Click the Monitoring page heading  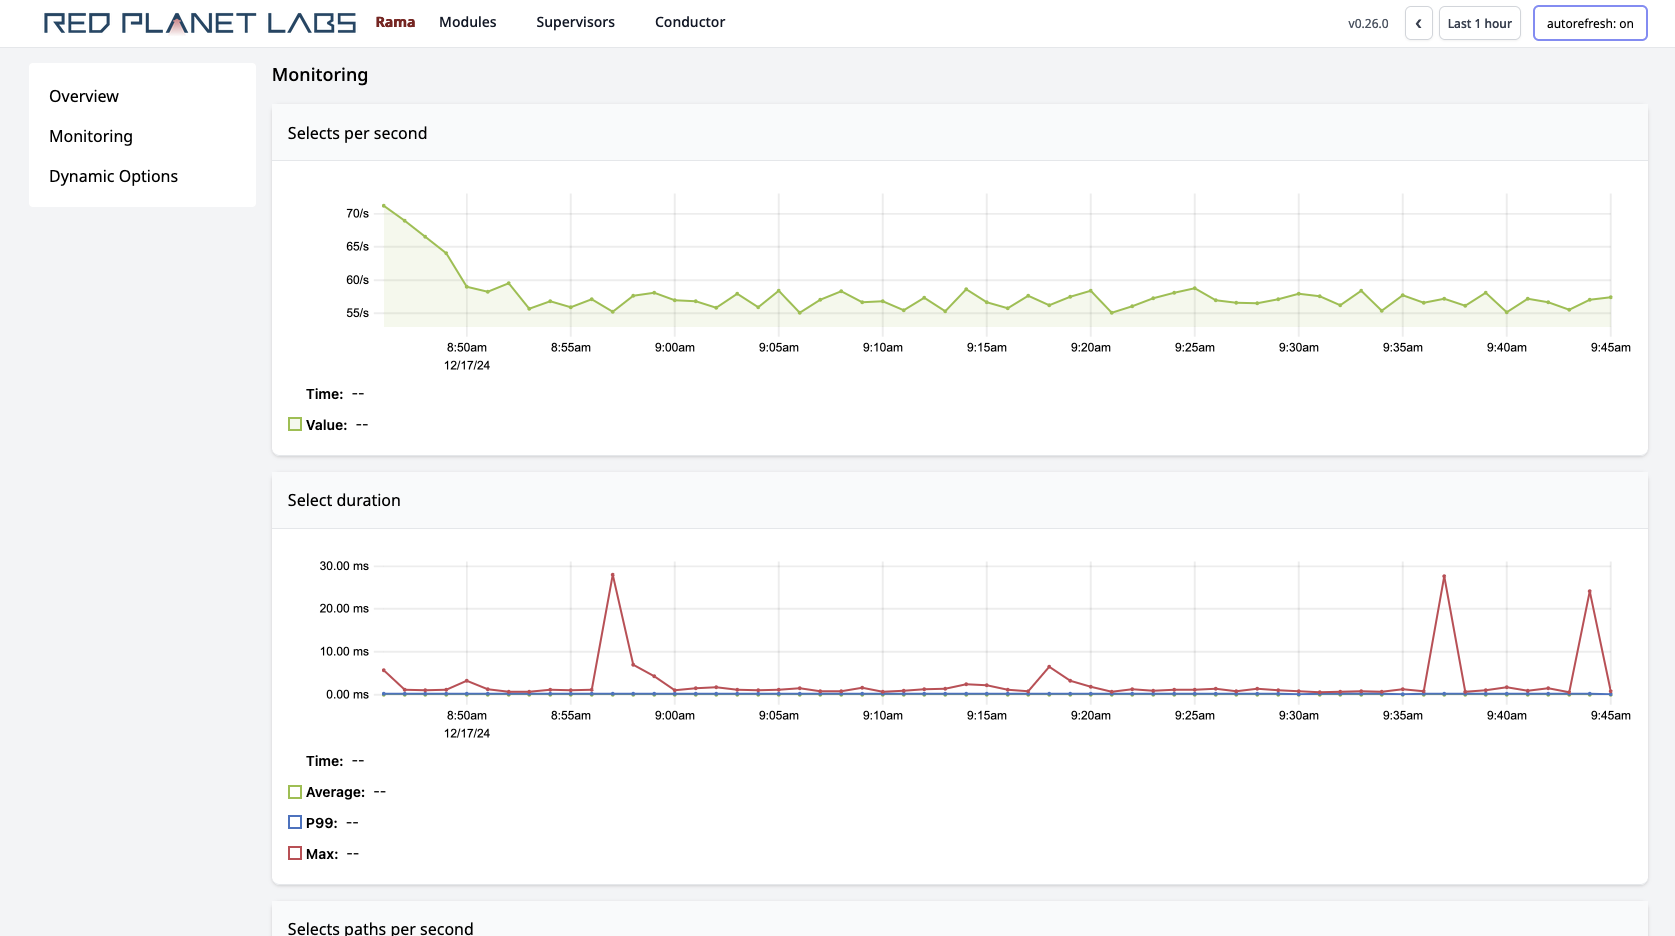(x=320, y=75)
